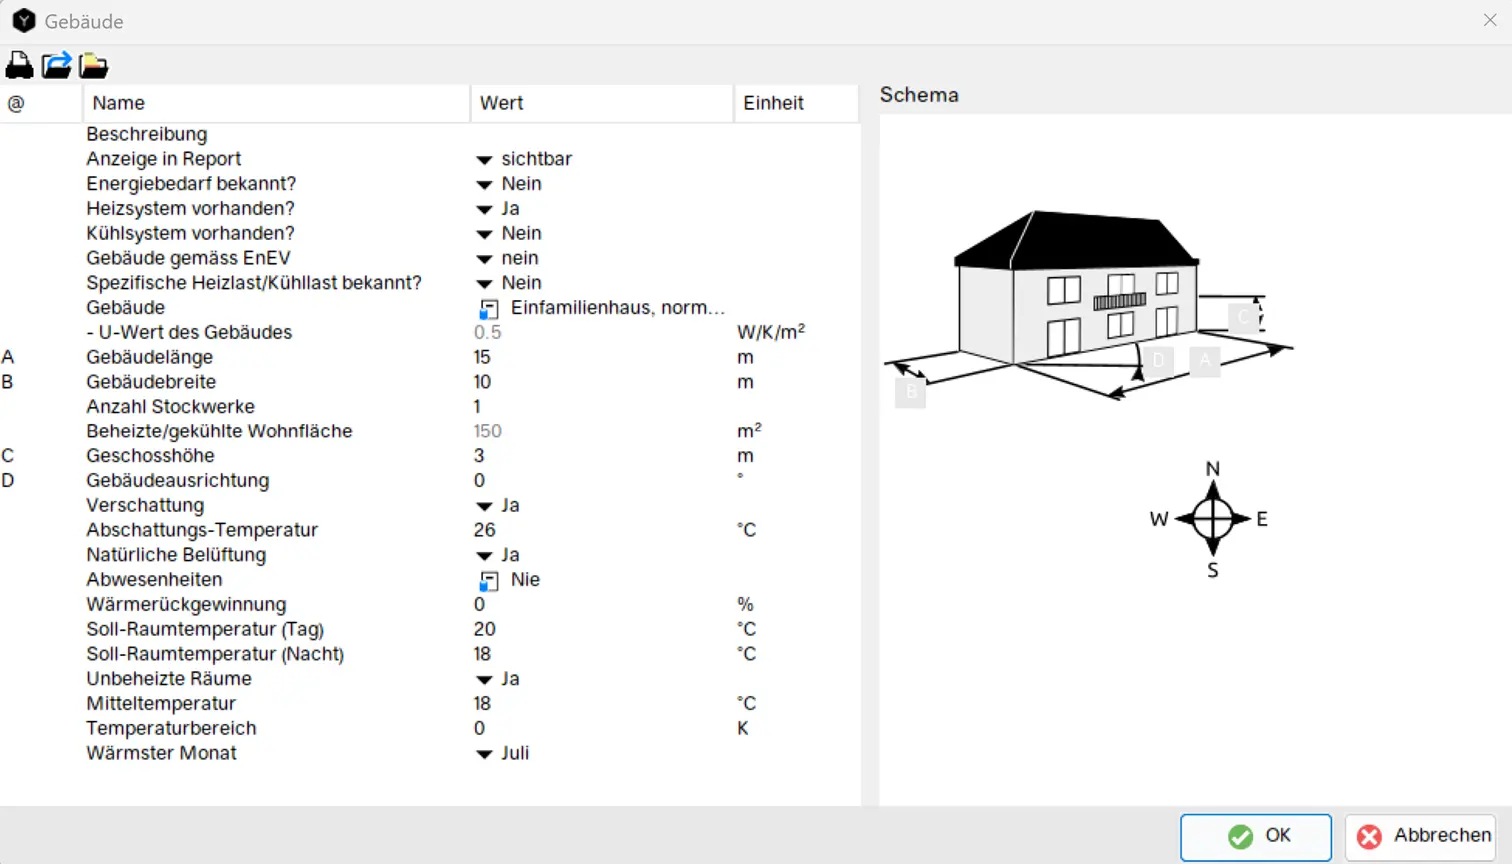Confirm with the OK button
The image size is (1512, 864).
[x=1256, y=836]
